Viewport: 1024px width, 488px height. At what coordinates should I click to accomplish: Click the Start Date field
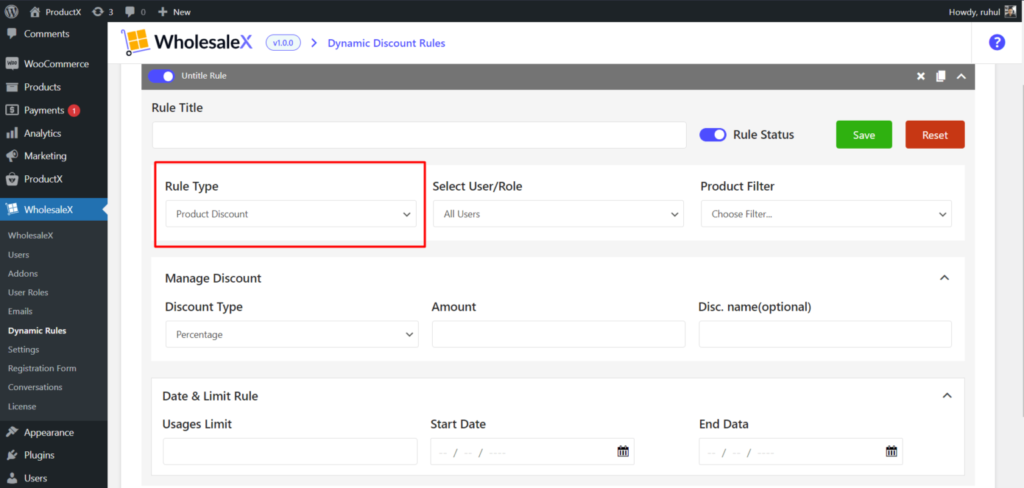[x=532, y=451]
